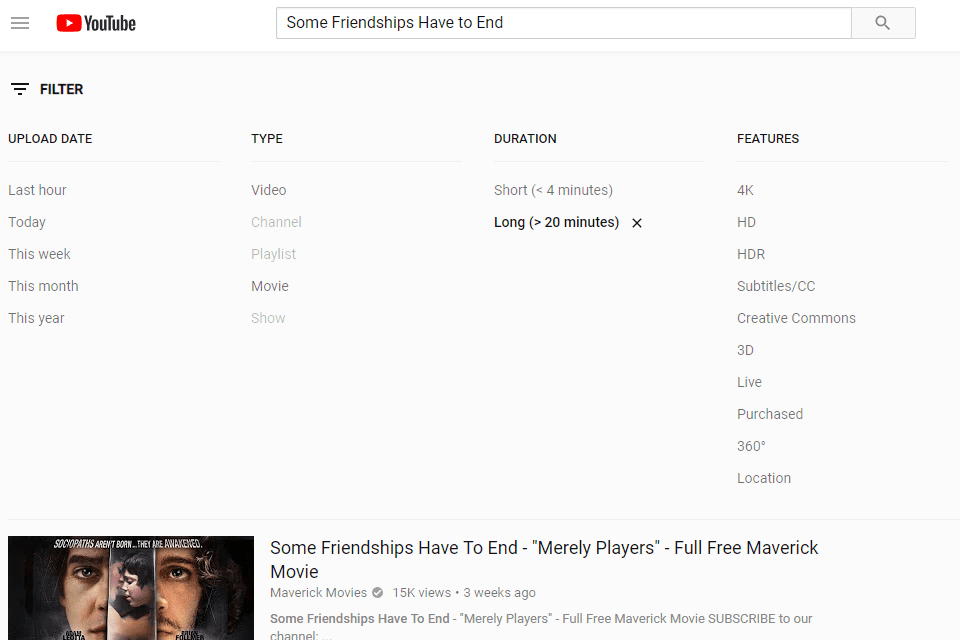
Task: Click inside the search text box
Action: click(563, 23)
